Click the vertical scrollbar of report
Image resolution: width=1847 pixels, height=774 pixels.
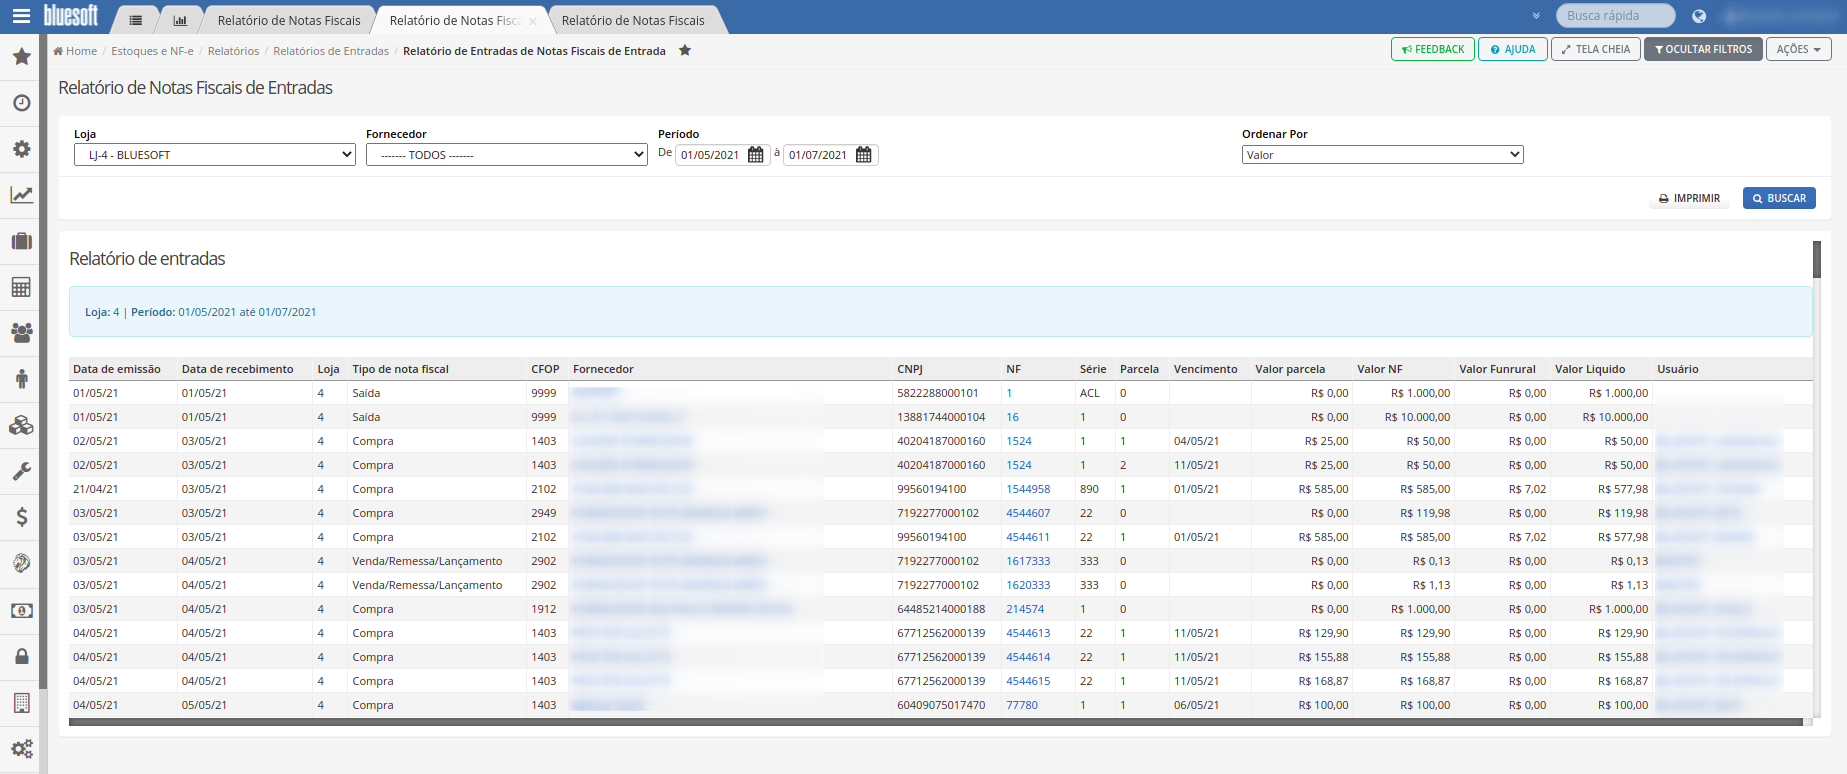pyautogui.click(x=1817, y=259)
